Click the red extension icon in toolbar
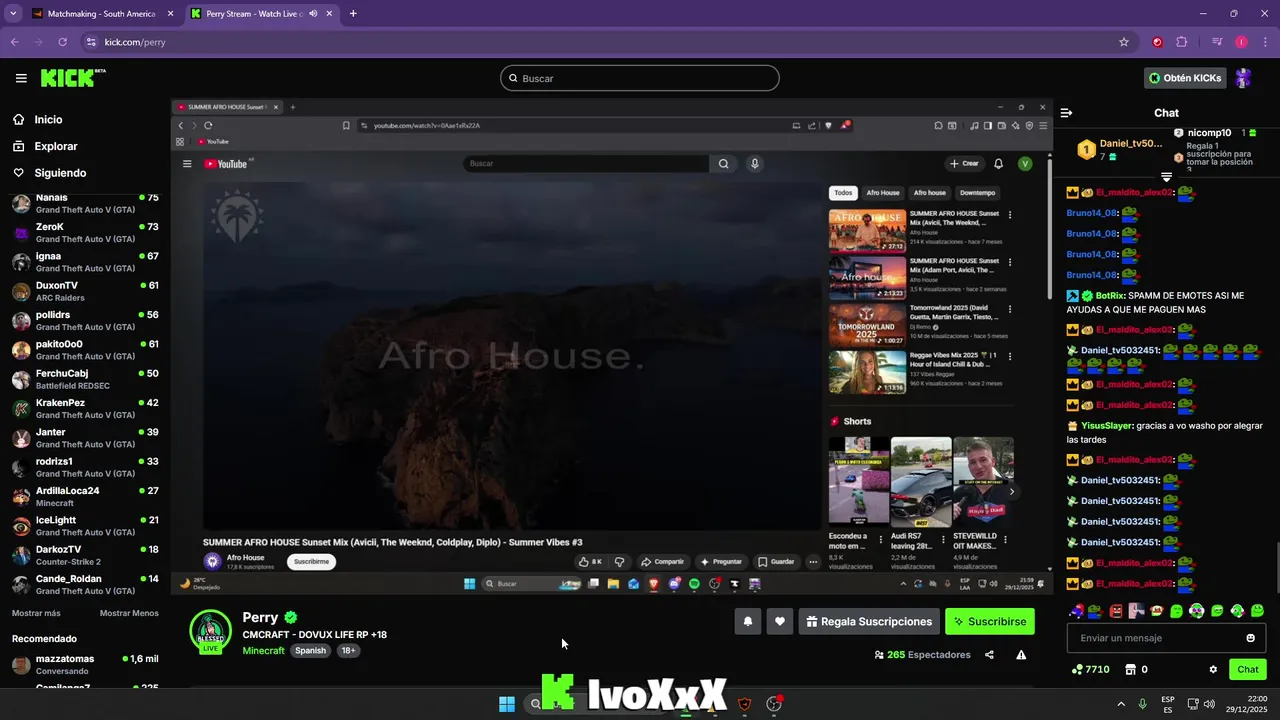Viewport: 1280px width, 720px height. (x=1157, y=42)
